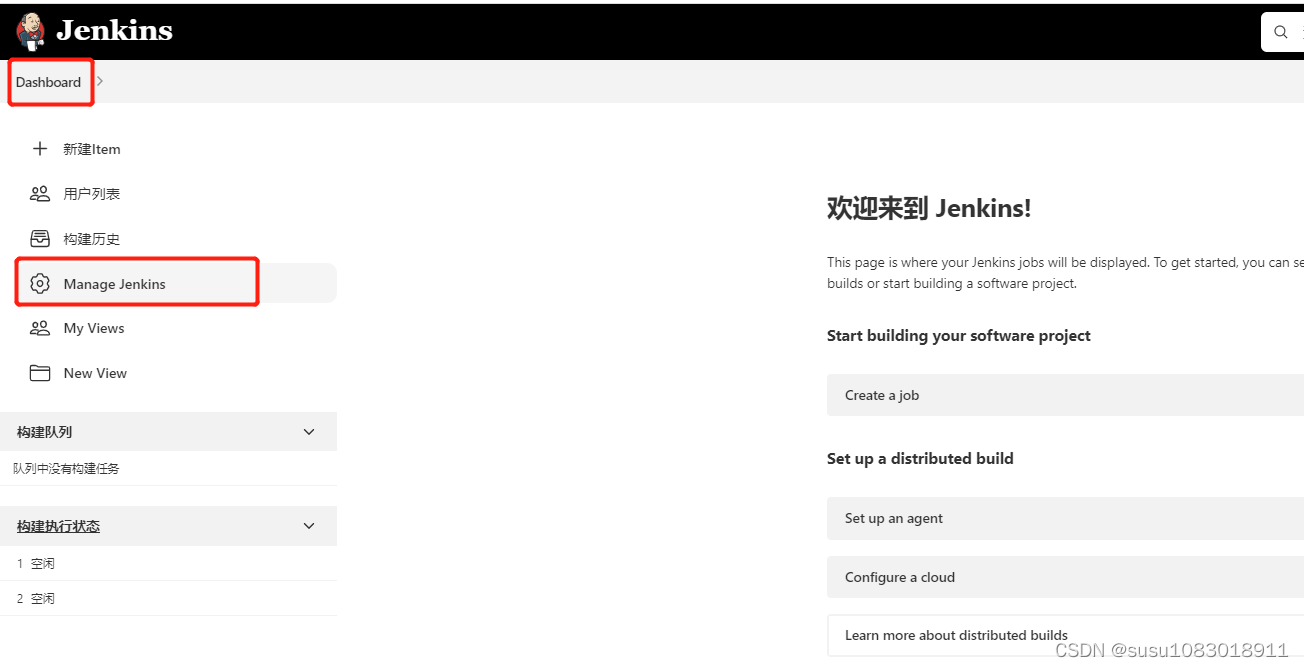1304x667 pixels.
Task: Open New View in the sidebar
Action: click(x=95, y=373)
